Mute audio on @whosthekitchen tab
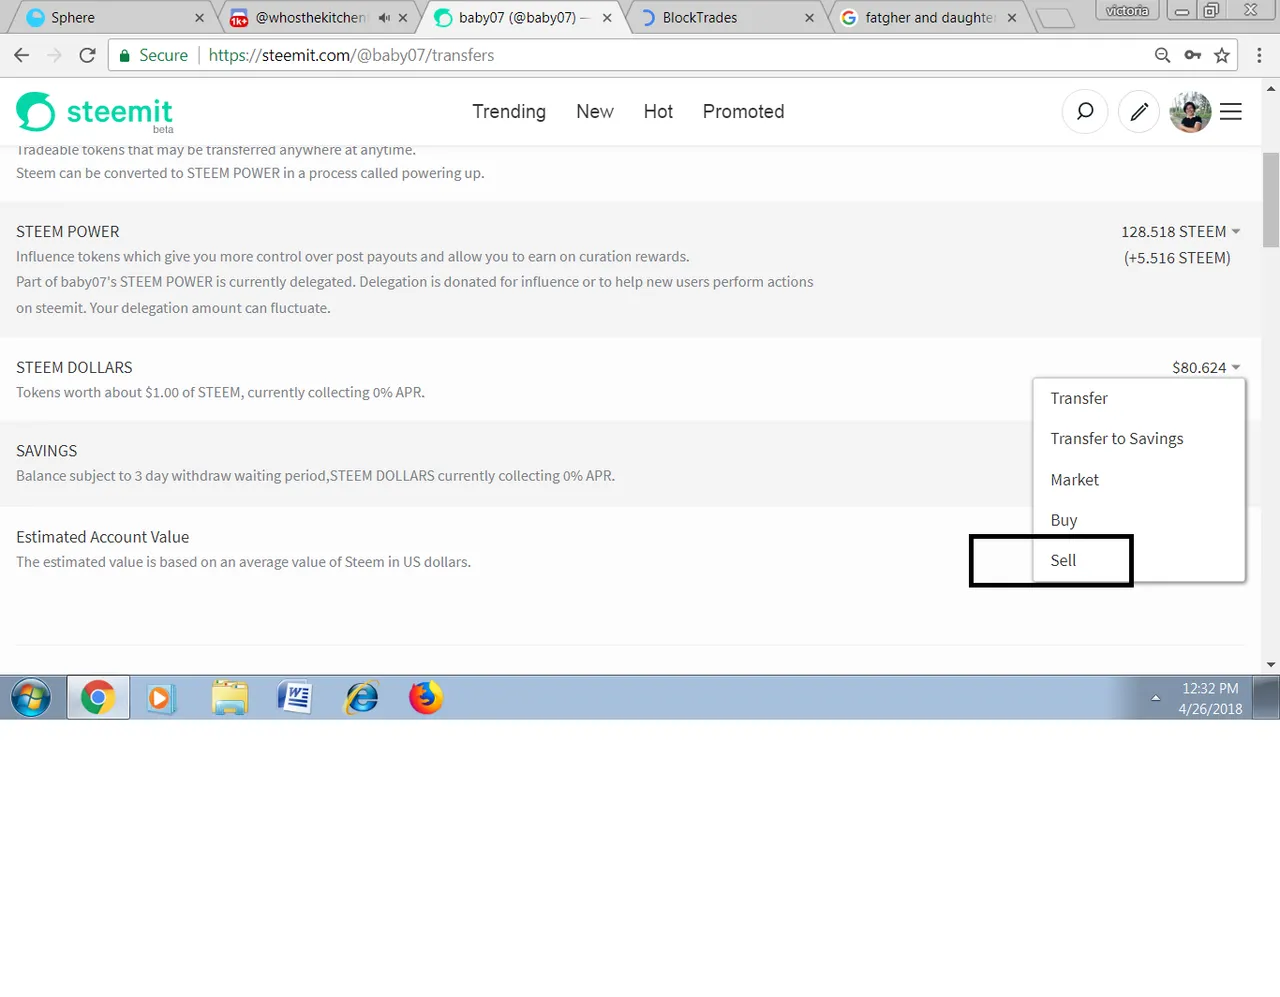 pos(384,18)
